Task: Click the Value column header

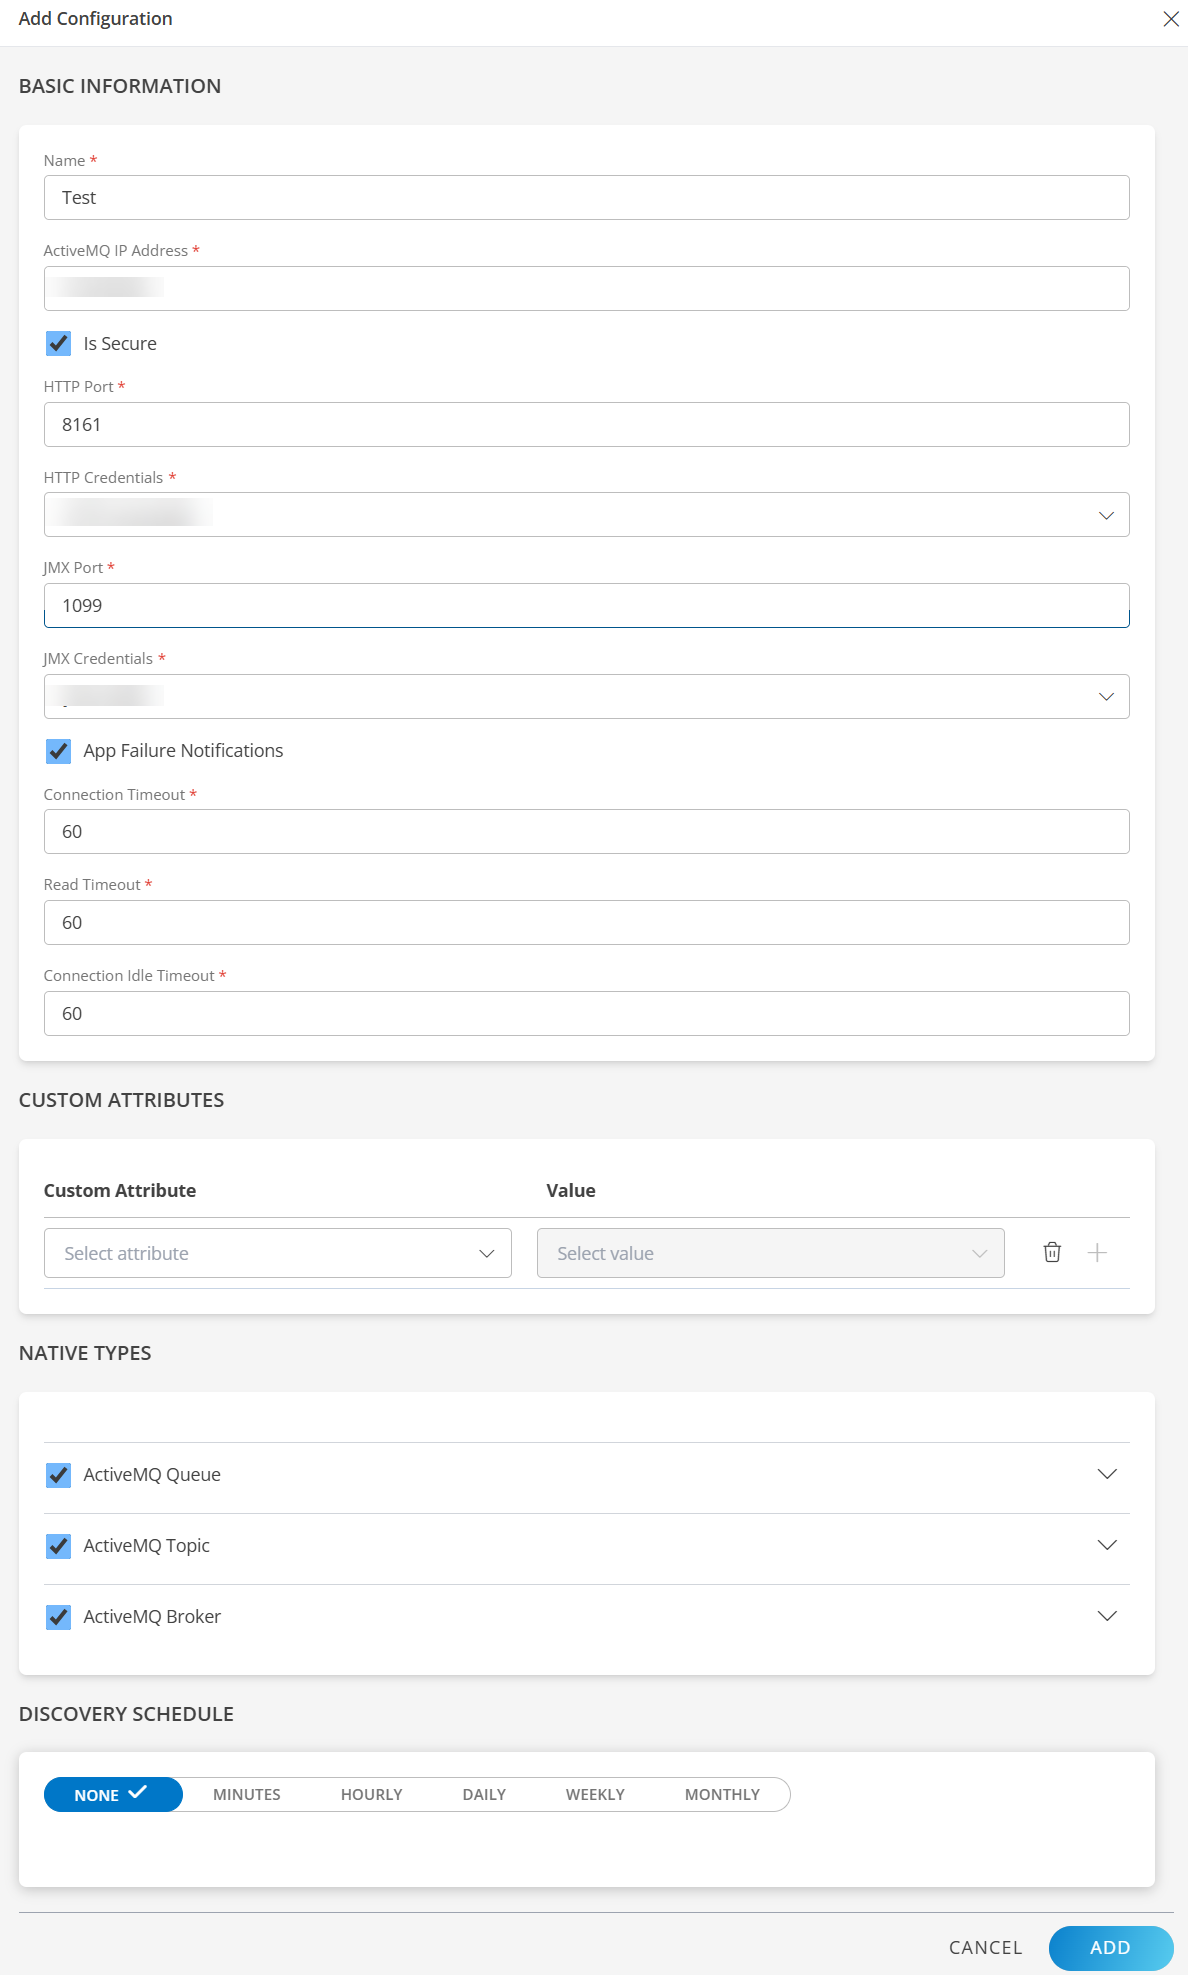Action: pos(571,1191)
